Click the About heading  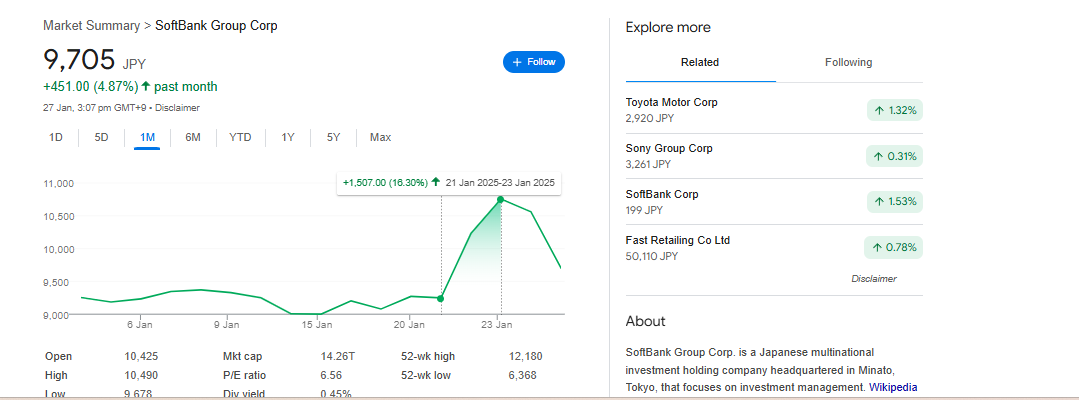point(645,321)
